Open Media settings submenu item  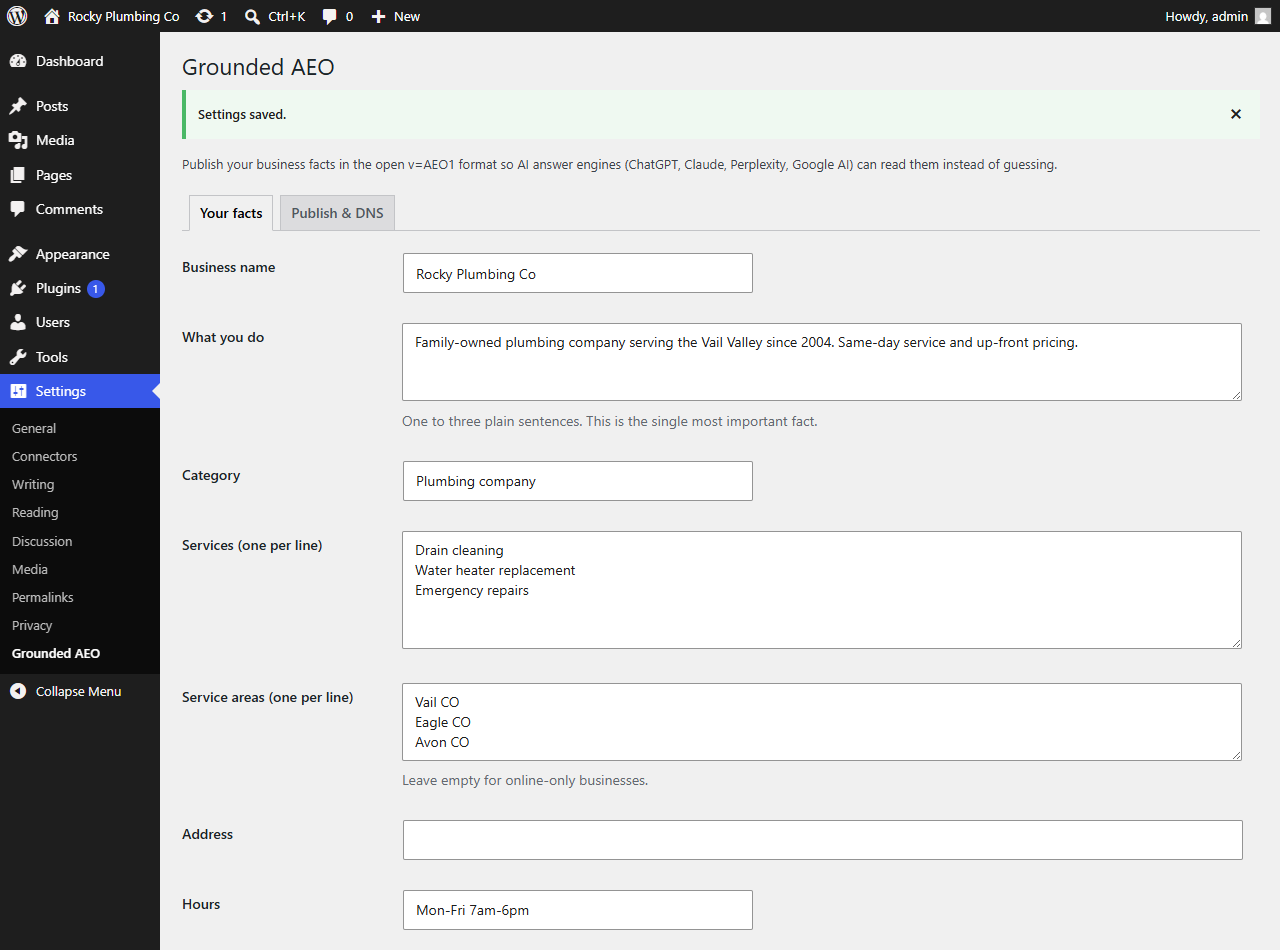pos(30,569)
